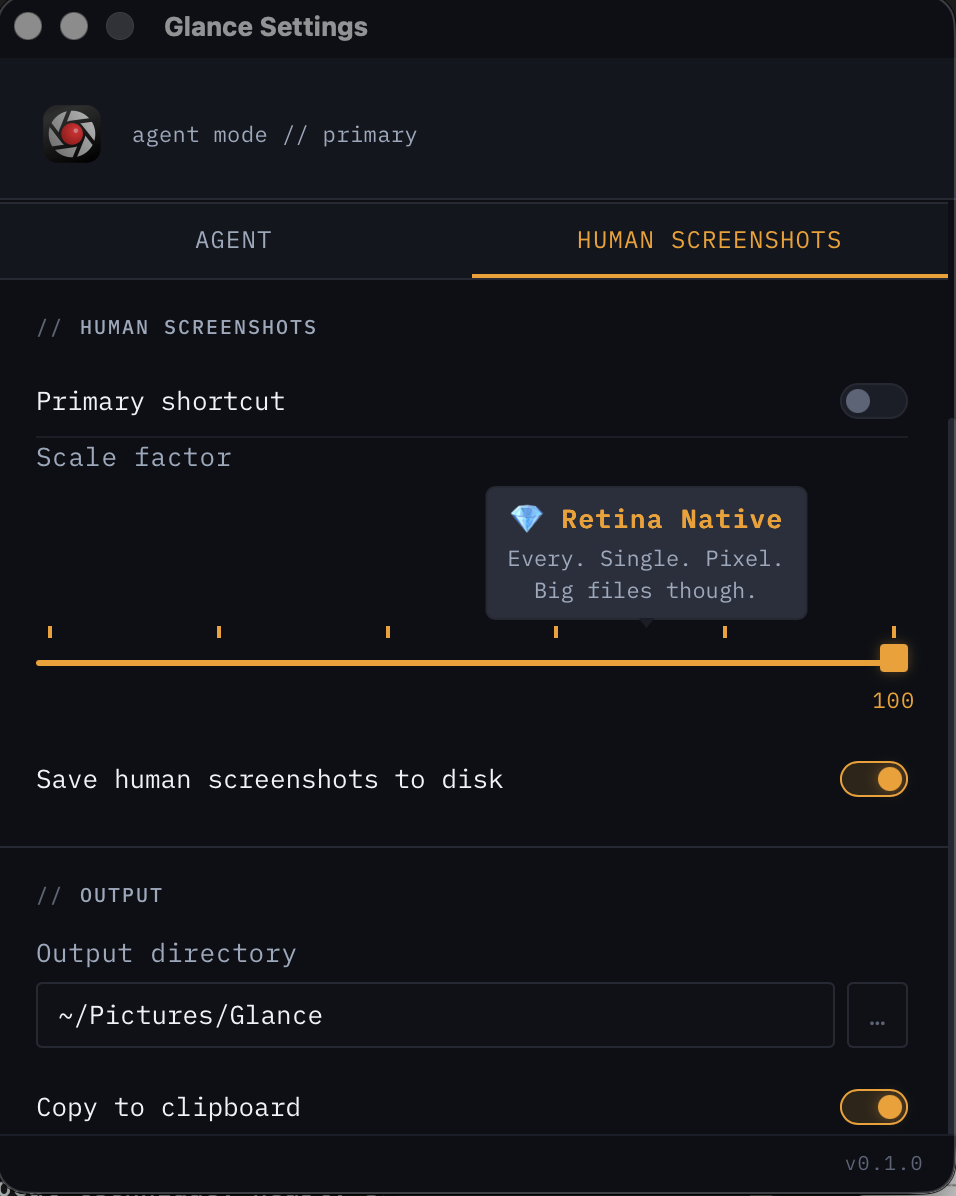Viewport: 956px width, 1196px height.
Task: Set scale slider to the second tick mark
Action: point(219,661)
